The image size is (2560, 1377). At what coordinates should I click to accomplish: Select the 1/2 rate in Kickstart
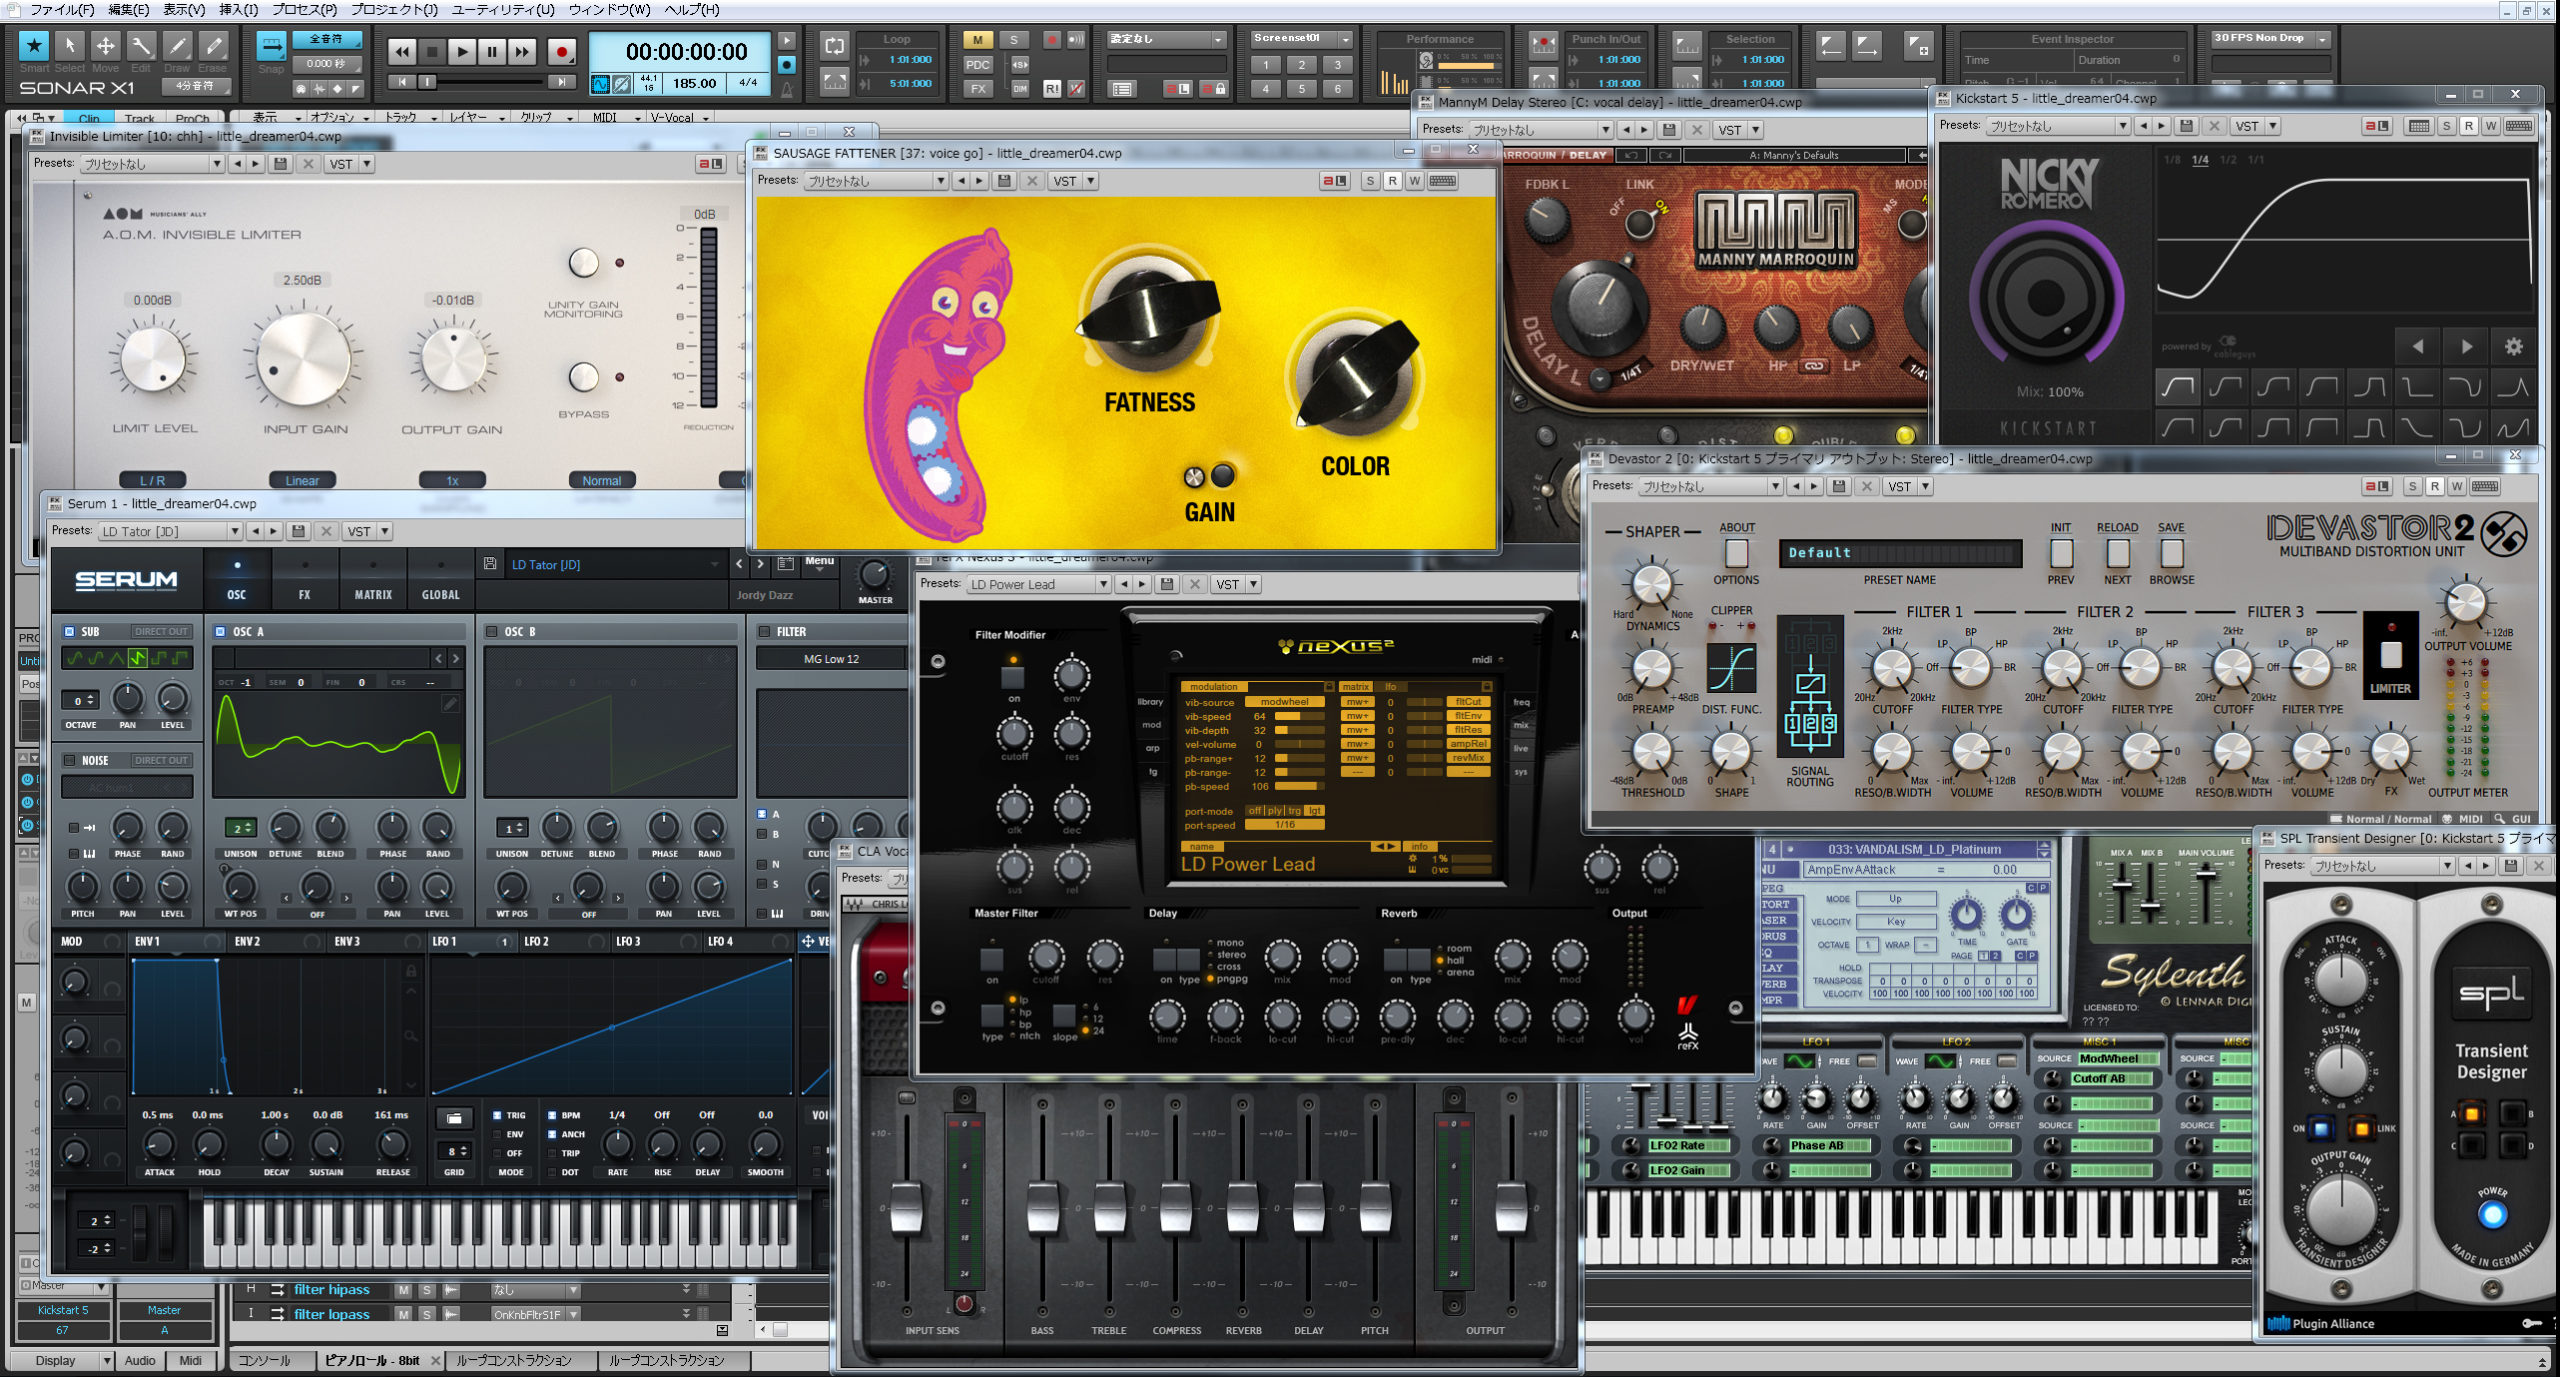pyautogui.click(x=2228, y=160)
